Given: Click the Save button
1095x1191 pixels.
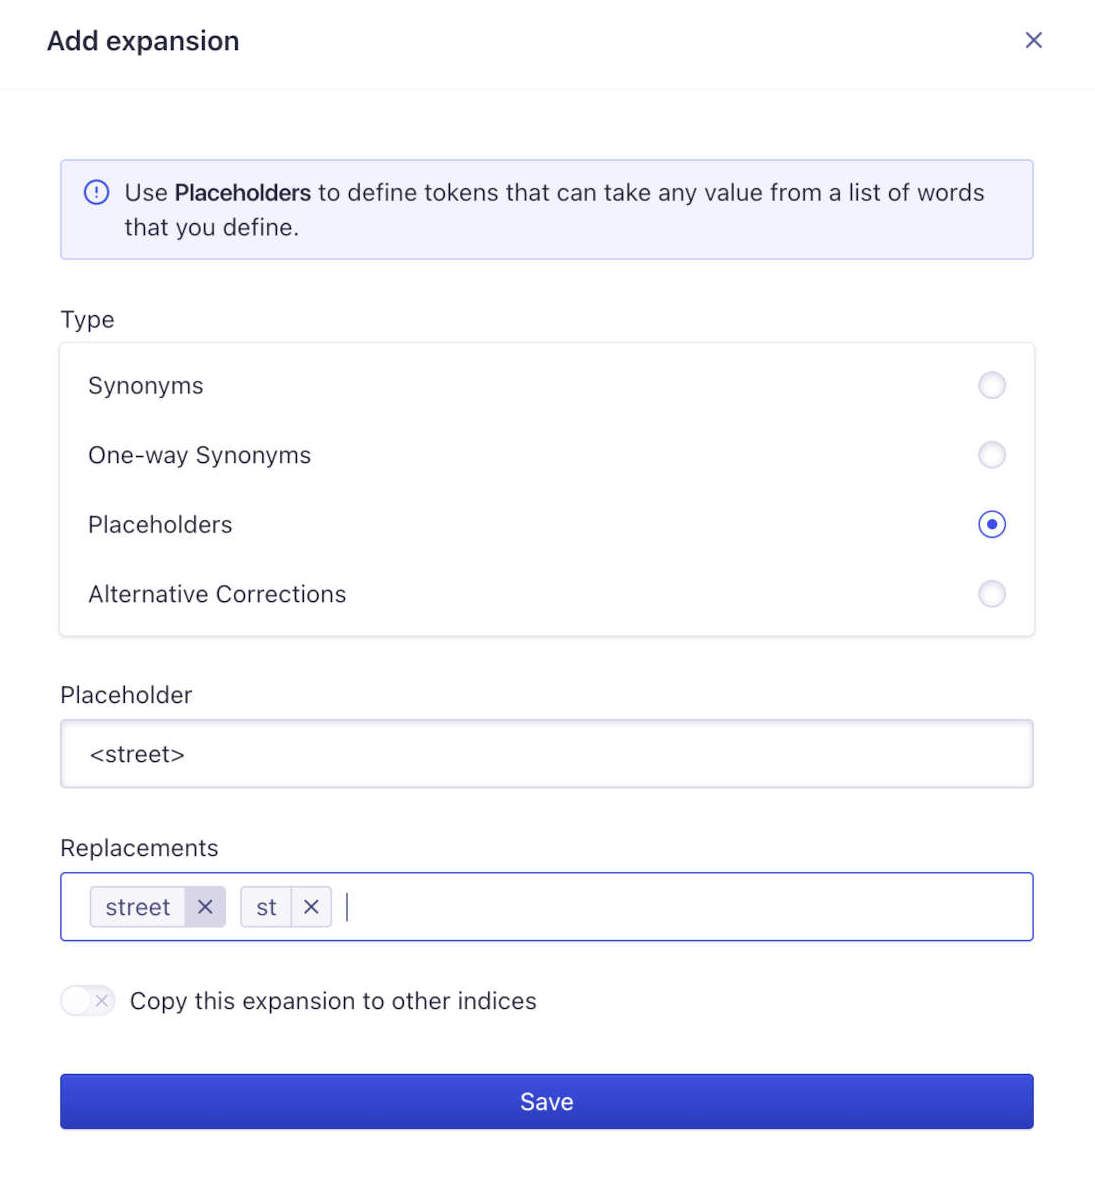Looking at the screenshot, I should click(x=546, y=1101).
